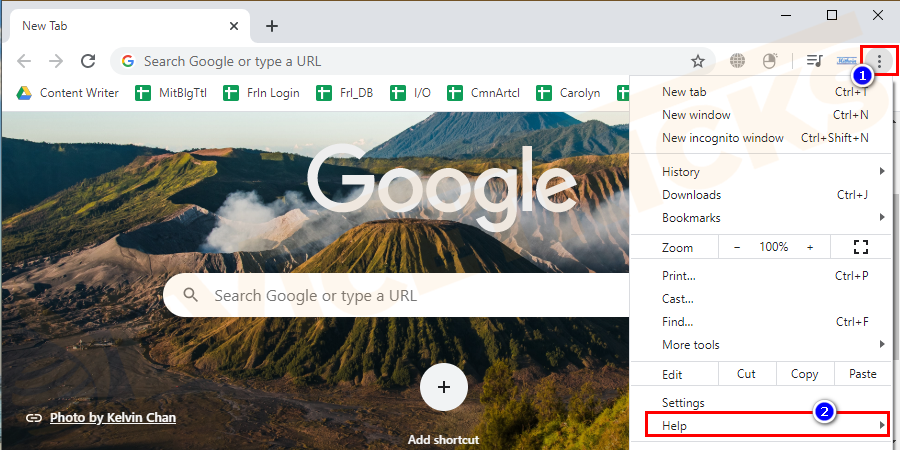
Task: Select Cast... menu item
Action: [x=761, y=298]
